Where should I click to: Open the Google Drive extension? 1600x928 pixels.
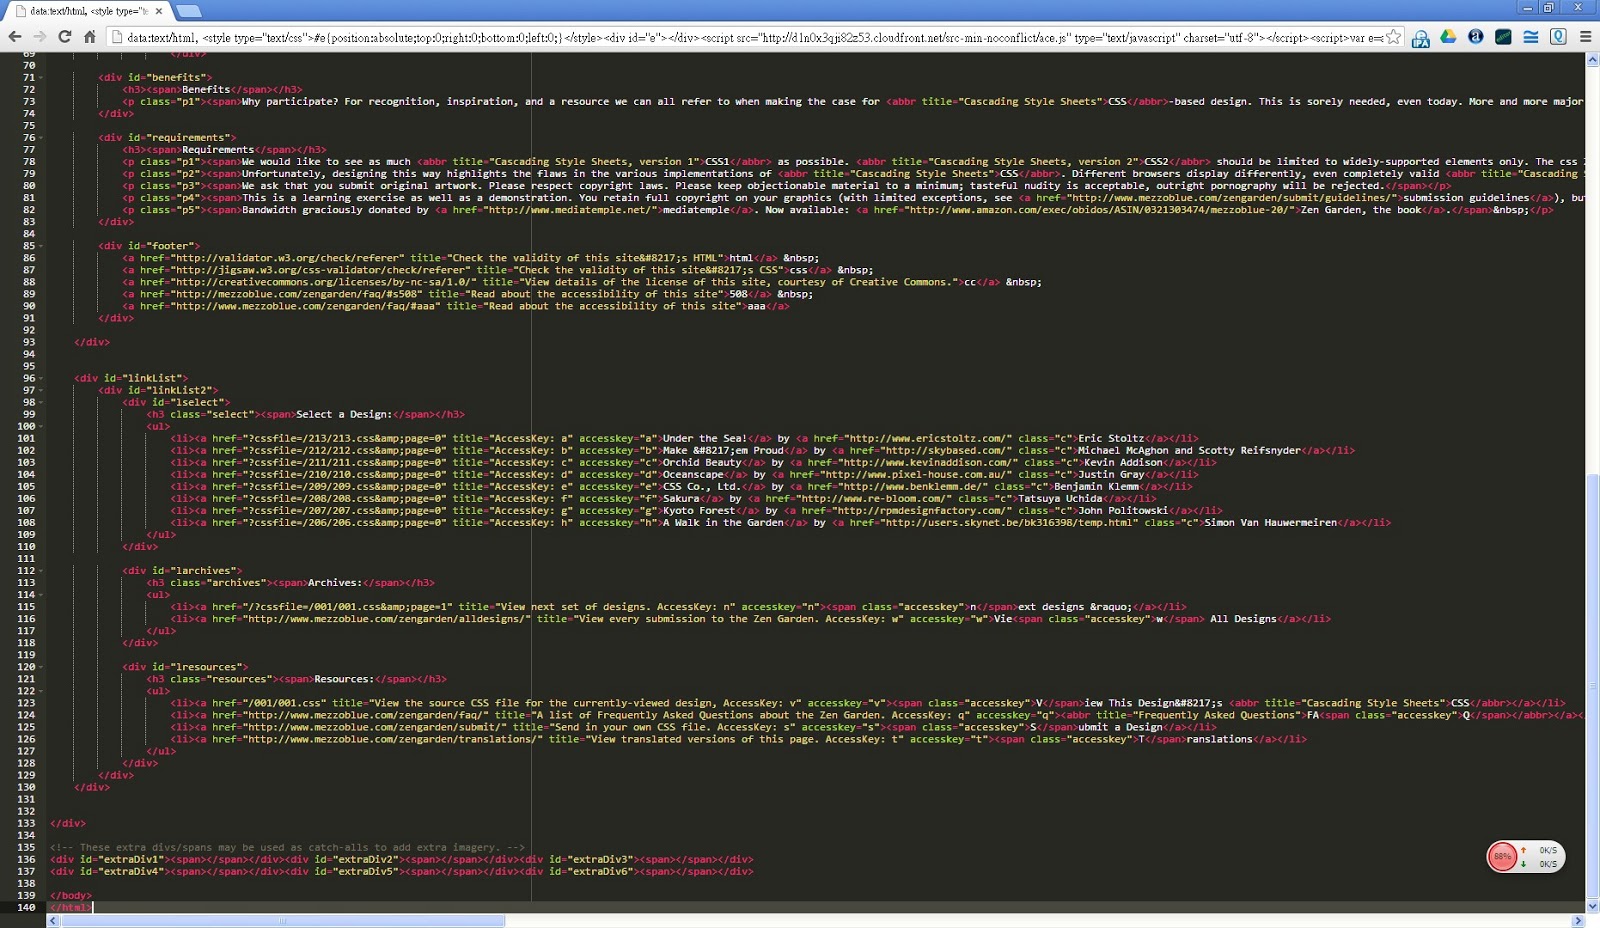pyautogui.click(x=1448, y=37)
